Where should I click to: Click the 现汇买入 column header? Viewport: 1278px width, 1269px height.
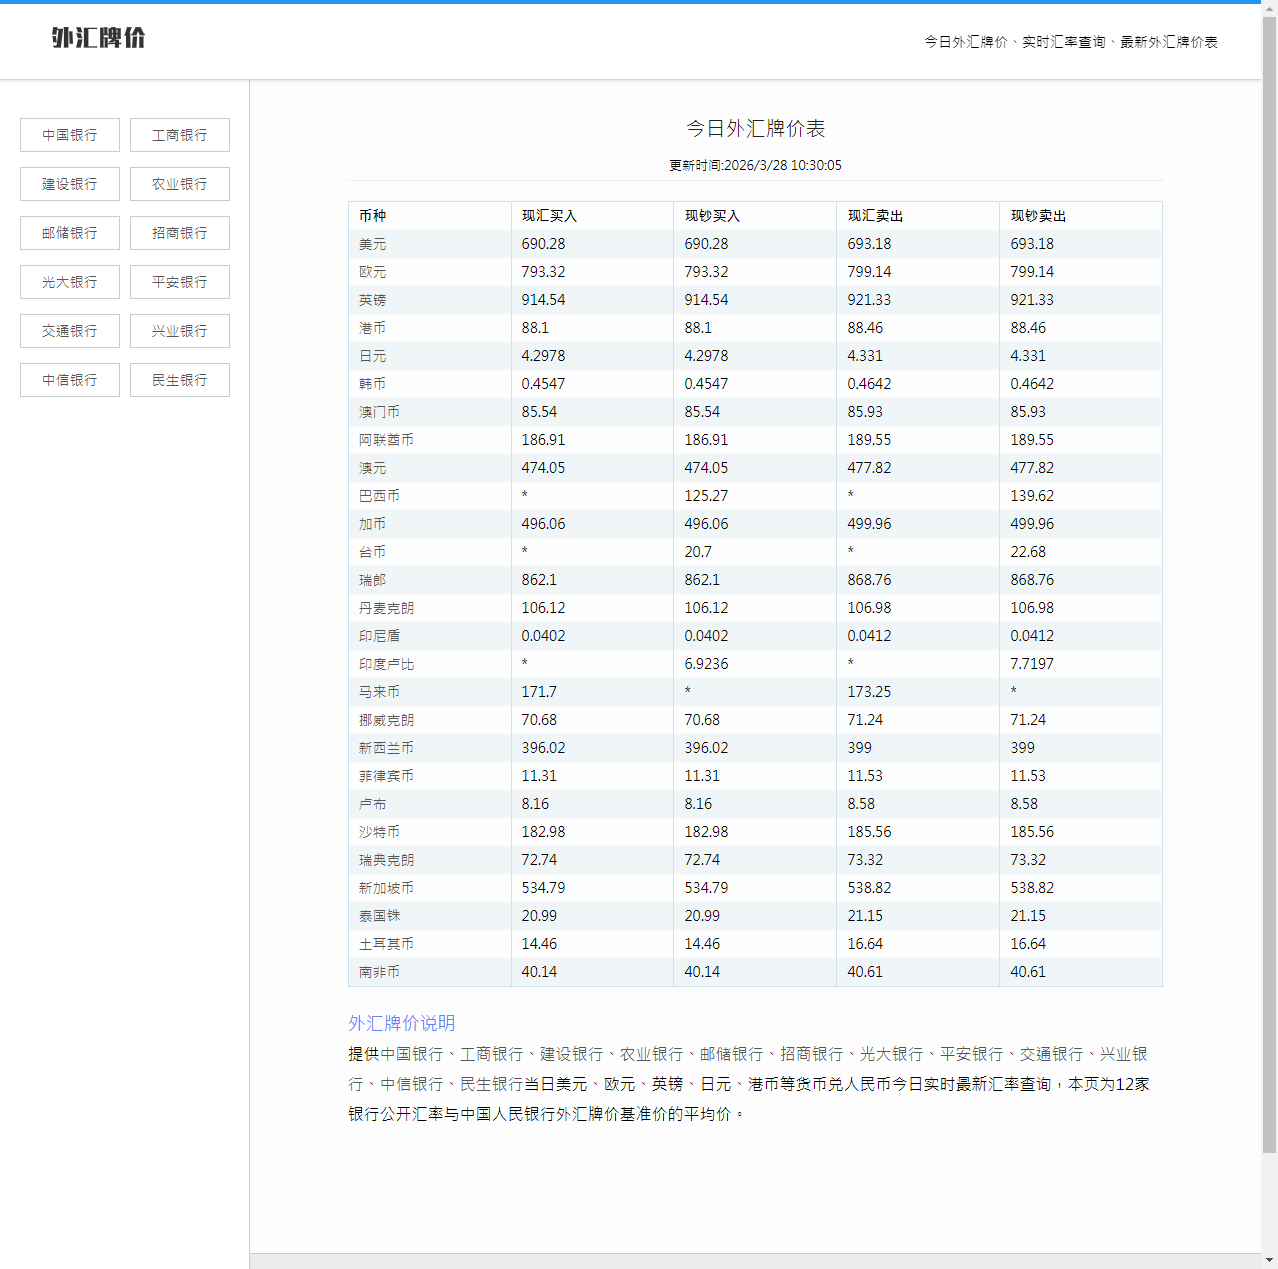point(549,216)
